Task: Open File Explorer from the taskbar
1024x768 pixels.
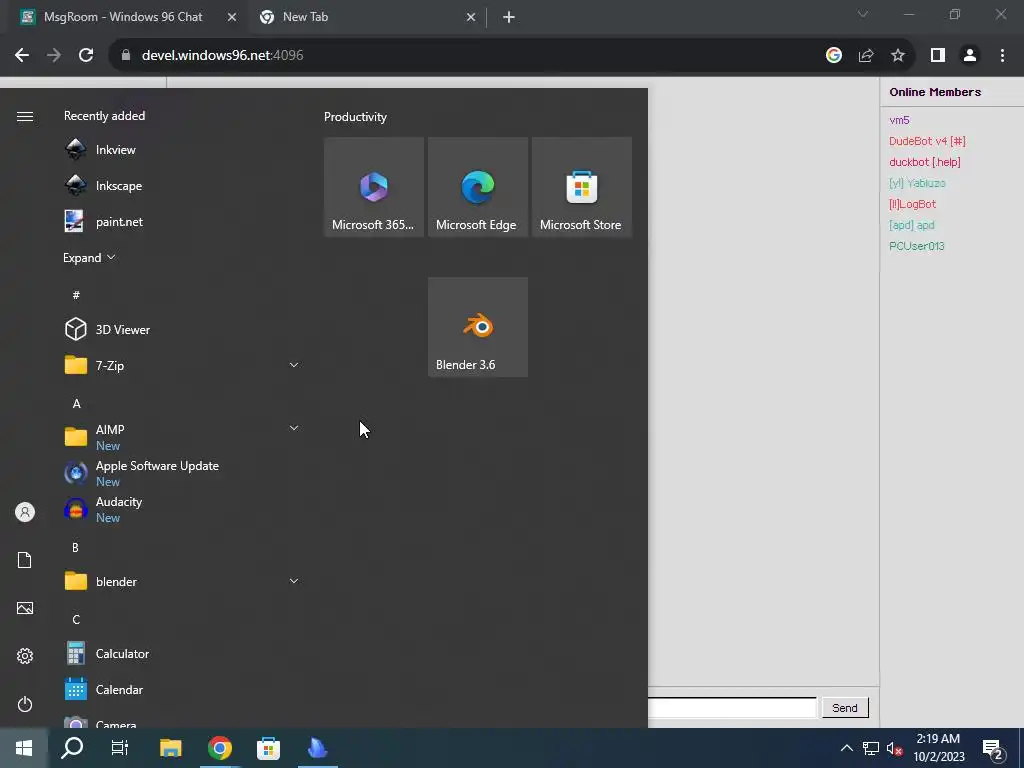Action: click(x=170, y=748)
